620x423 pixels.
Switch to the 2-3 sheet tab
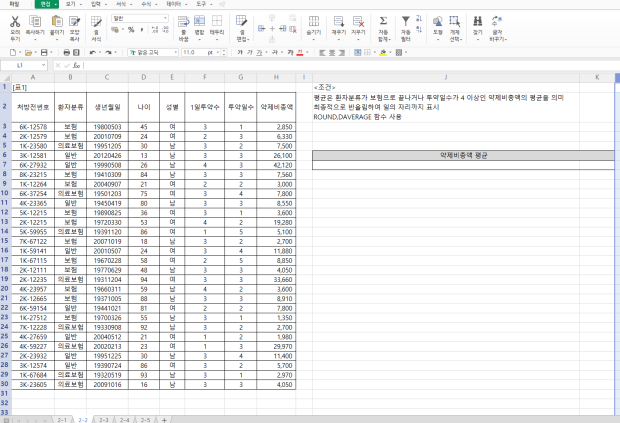103,418
